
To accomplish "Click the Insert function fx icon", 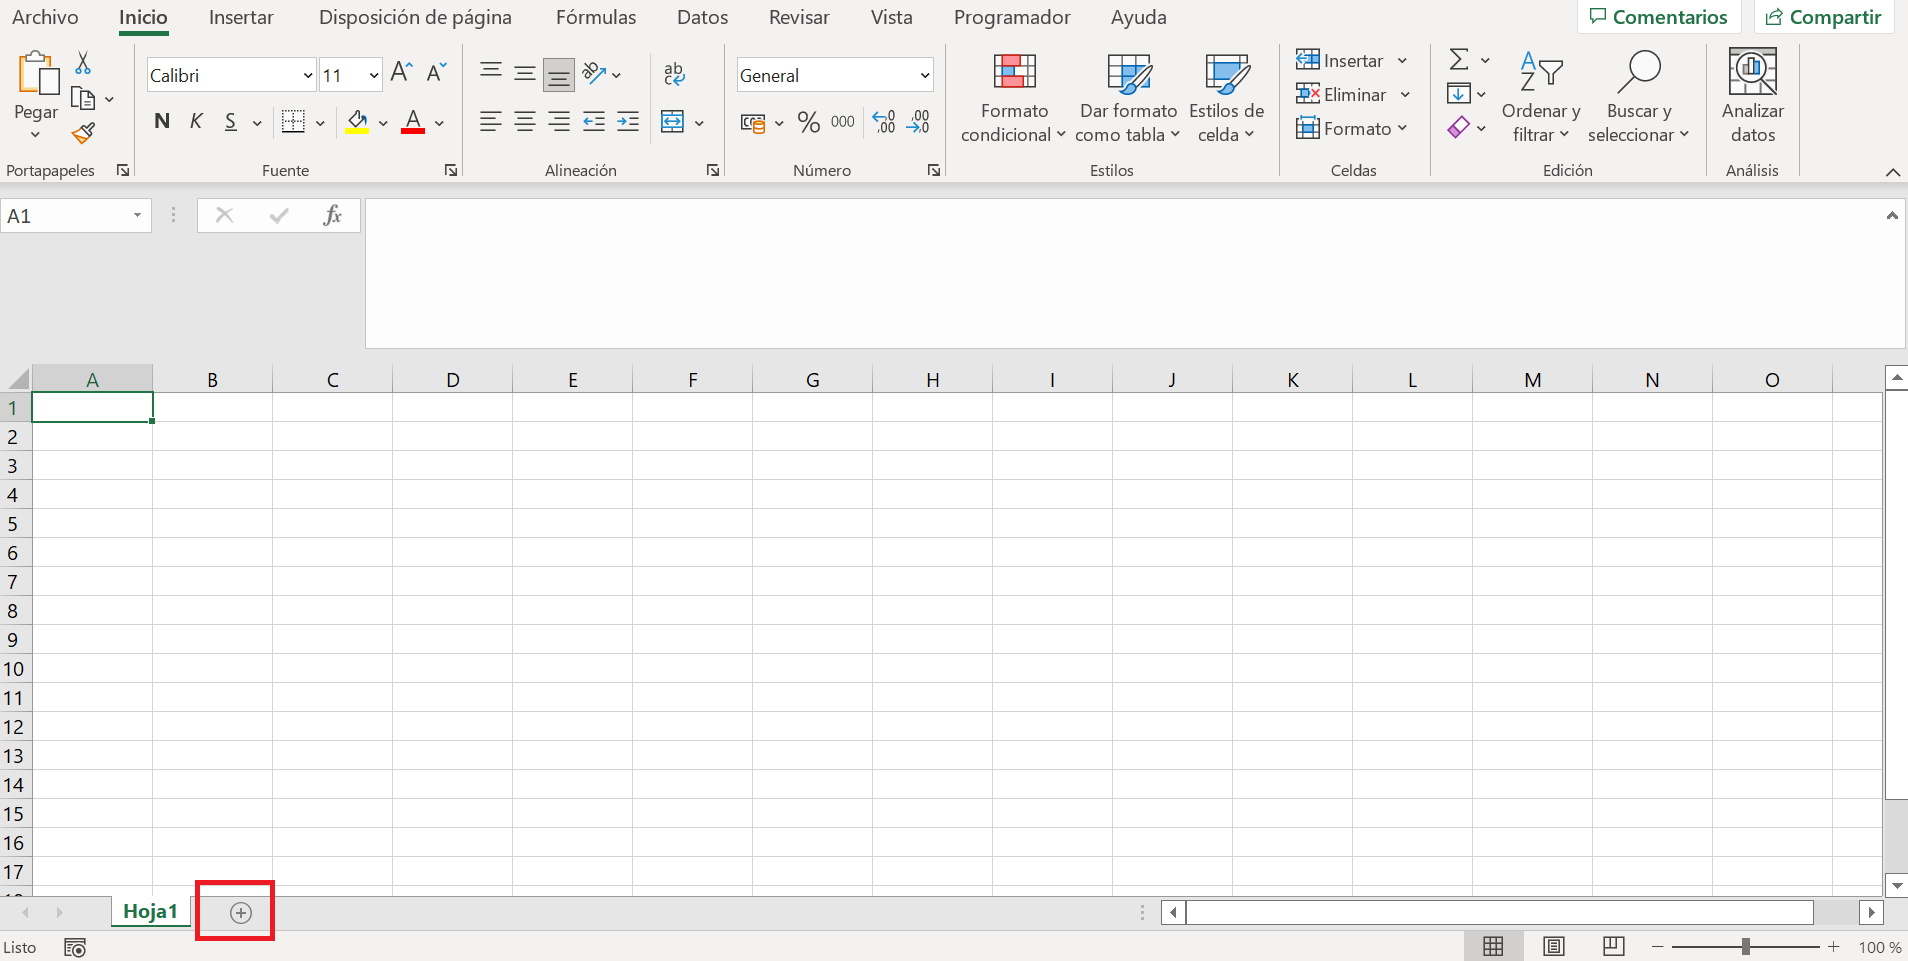I will pos(332,215).
